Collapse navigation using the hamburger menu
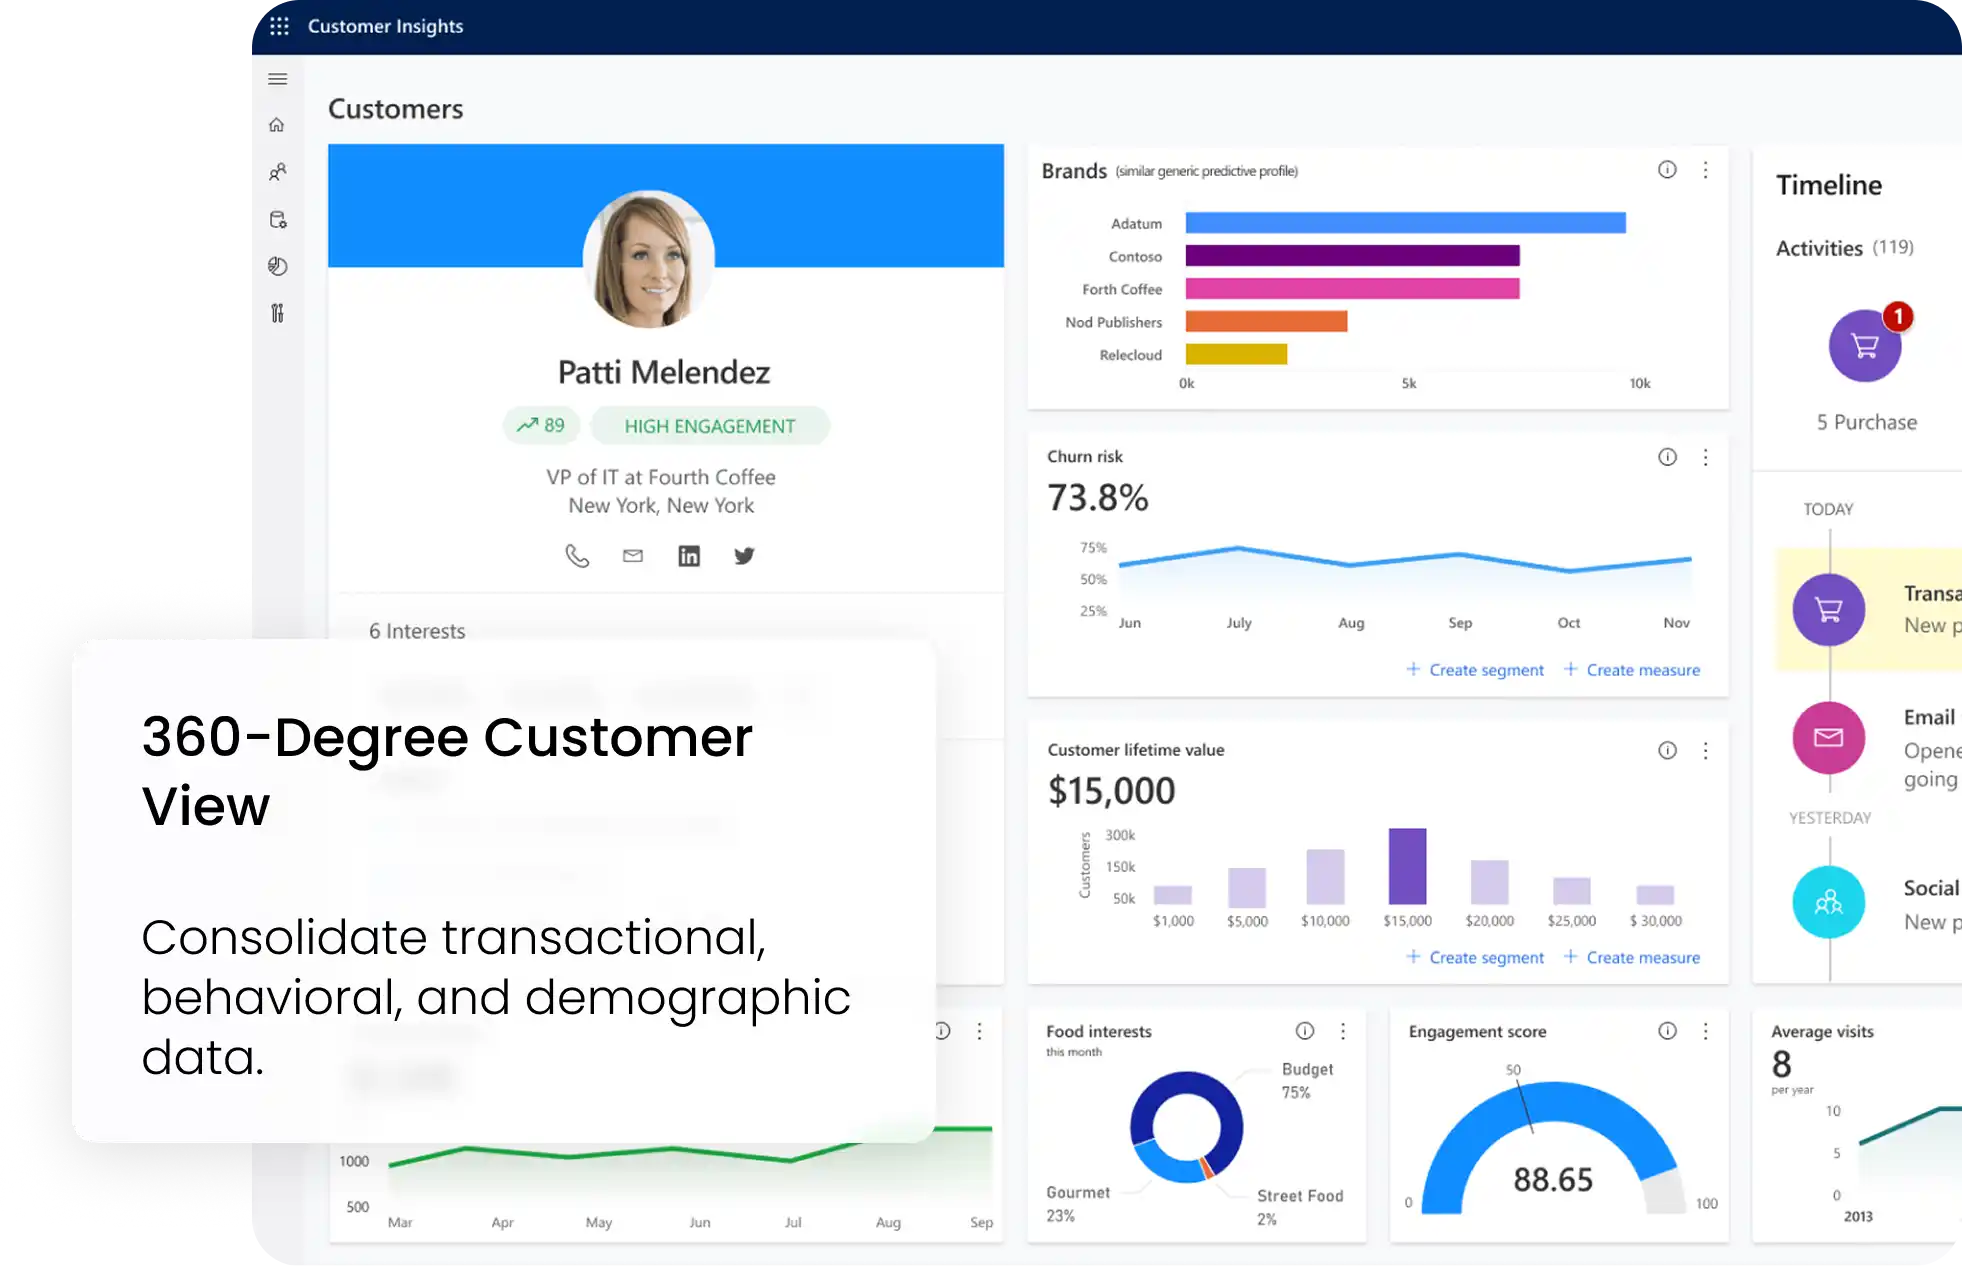The image size is (1962, 1266). point(277,78)
